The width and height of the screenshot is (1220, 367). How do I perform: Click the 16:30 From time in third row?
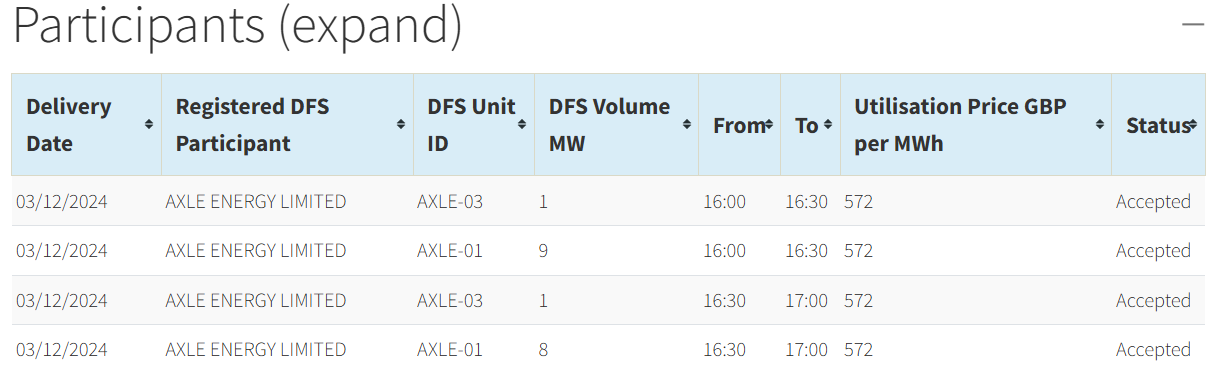click(x=724, y=300)
